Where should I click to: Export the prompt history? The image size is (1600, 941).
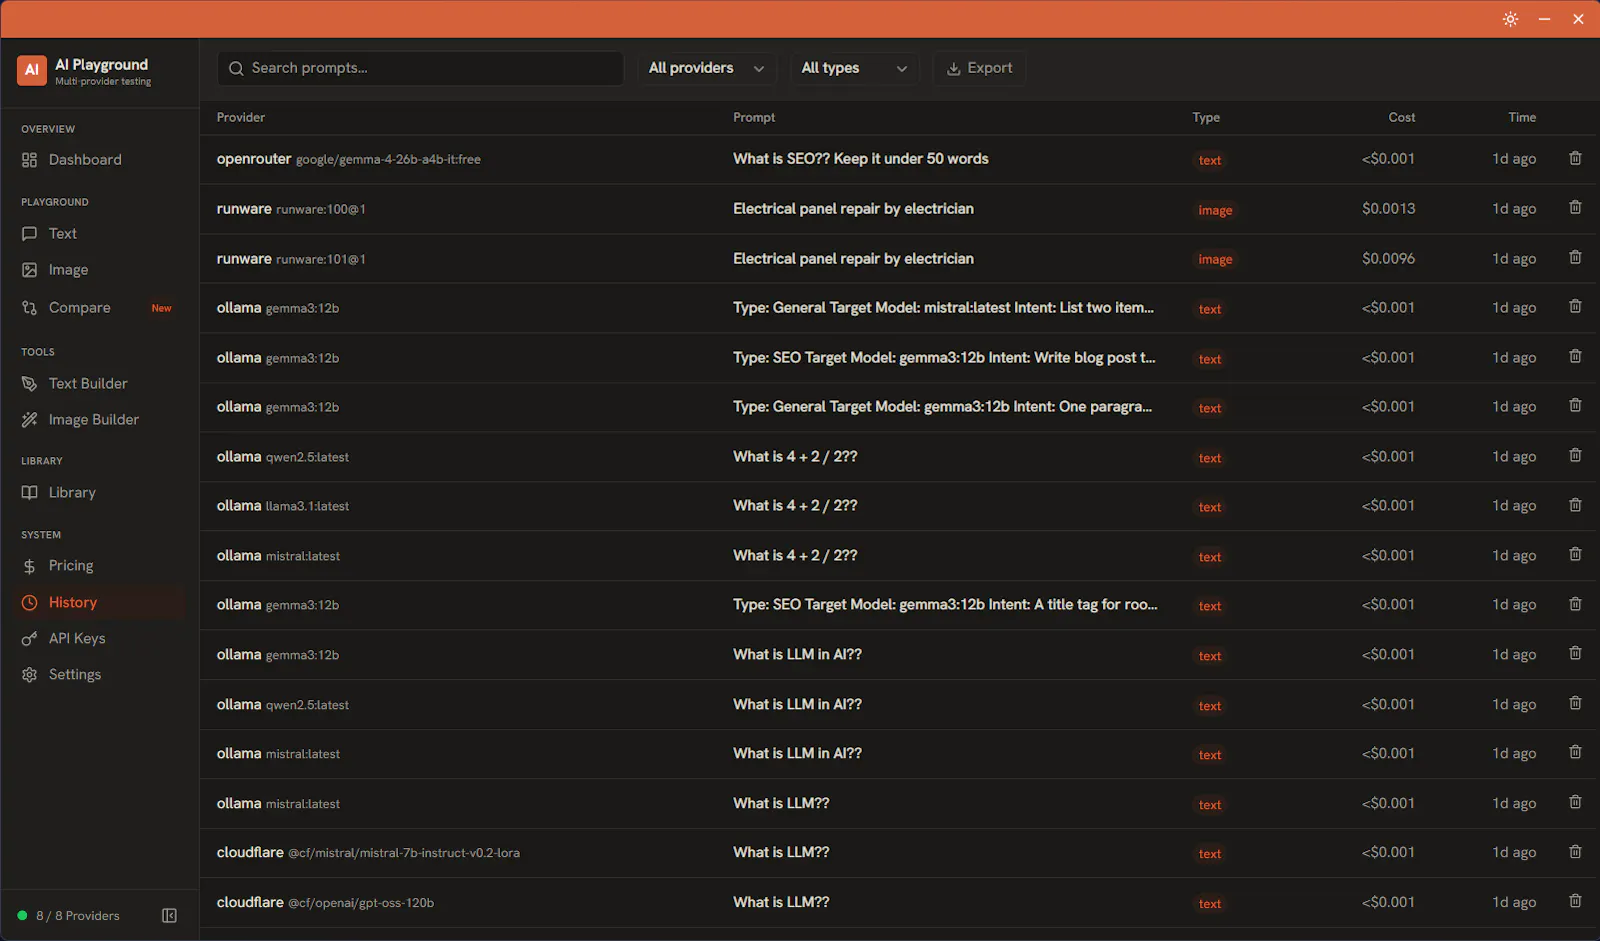pyautogui.click(x=980, y=68)
